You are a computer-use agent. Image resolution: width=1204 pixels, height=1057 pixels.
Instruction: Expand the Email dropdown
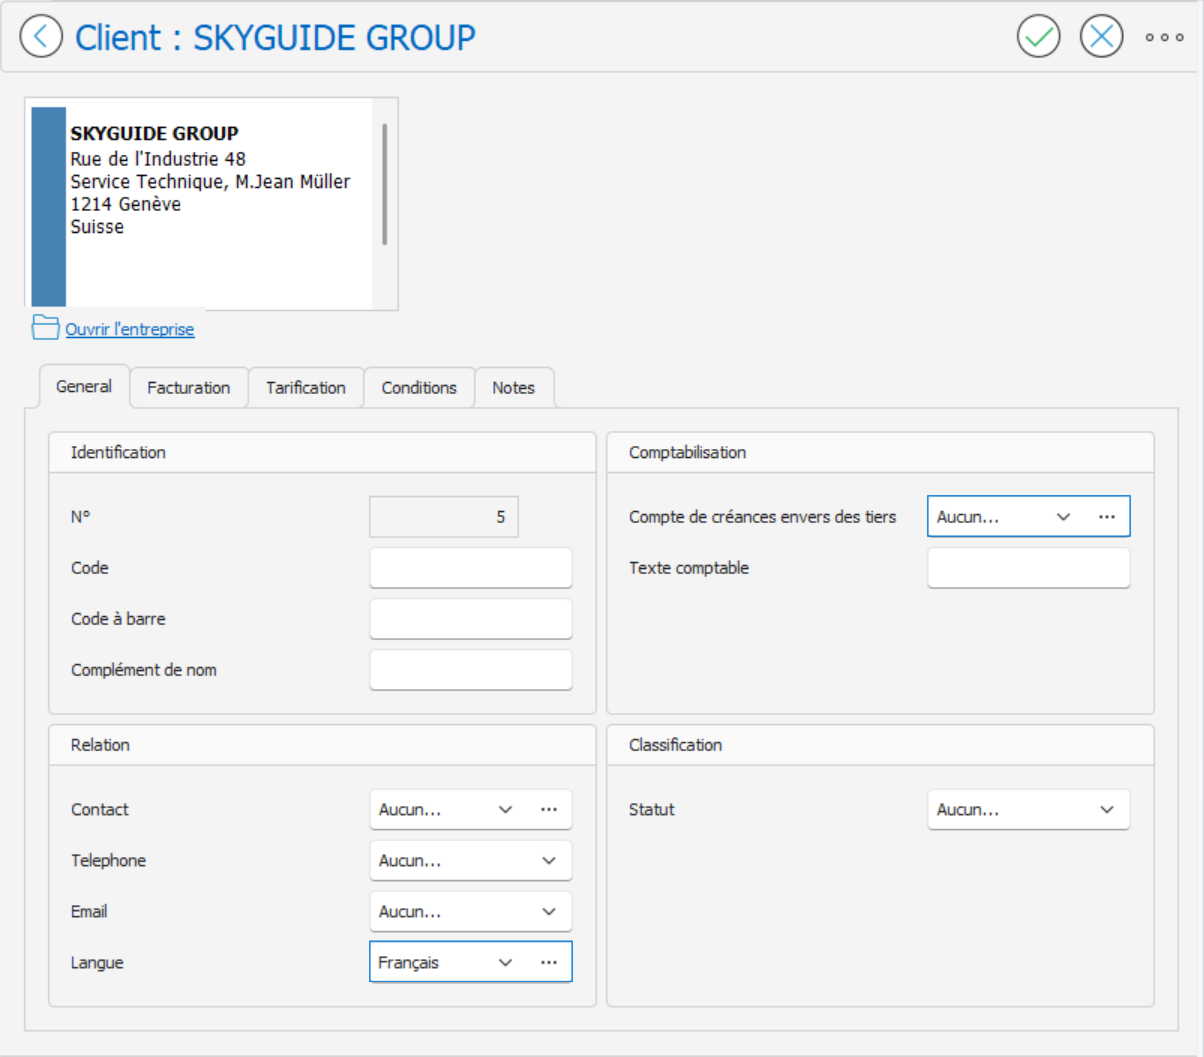[548, 911]
